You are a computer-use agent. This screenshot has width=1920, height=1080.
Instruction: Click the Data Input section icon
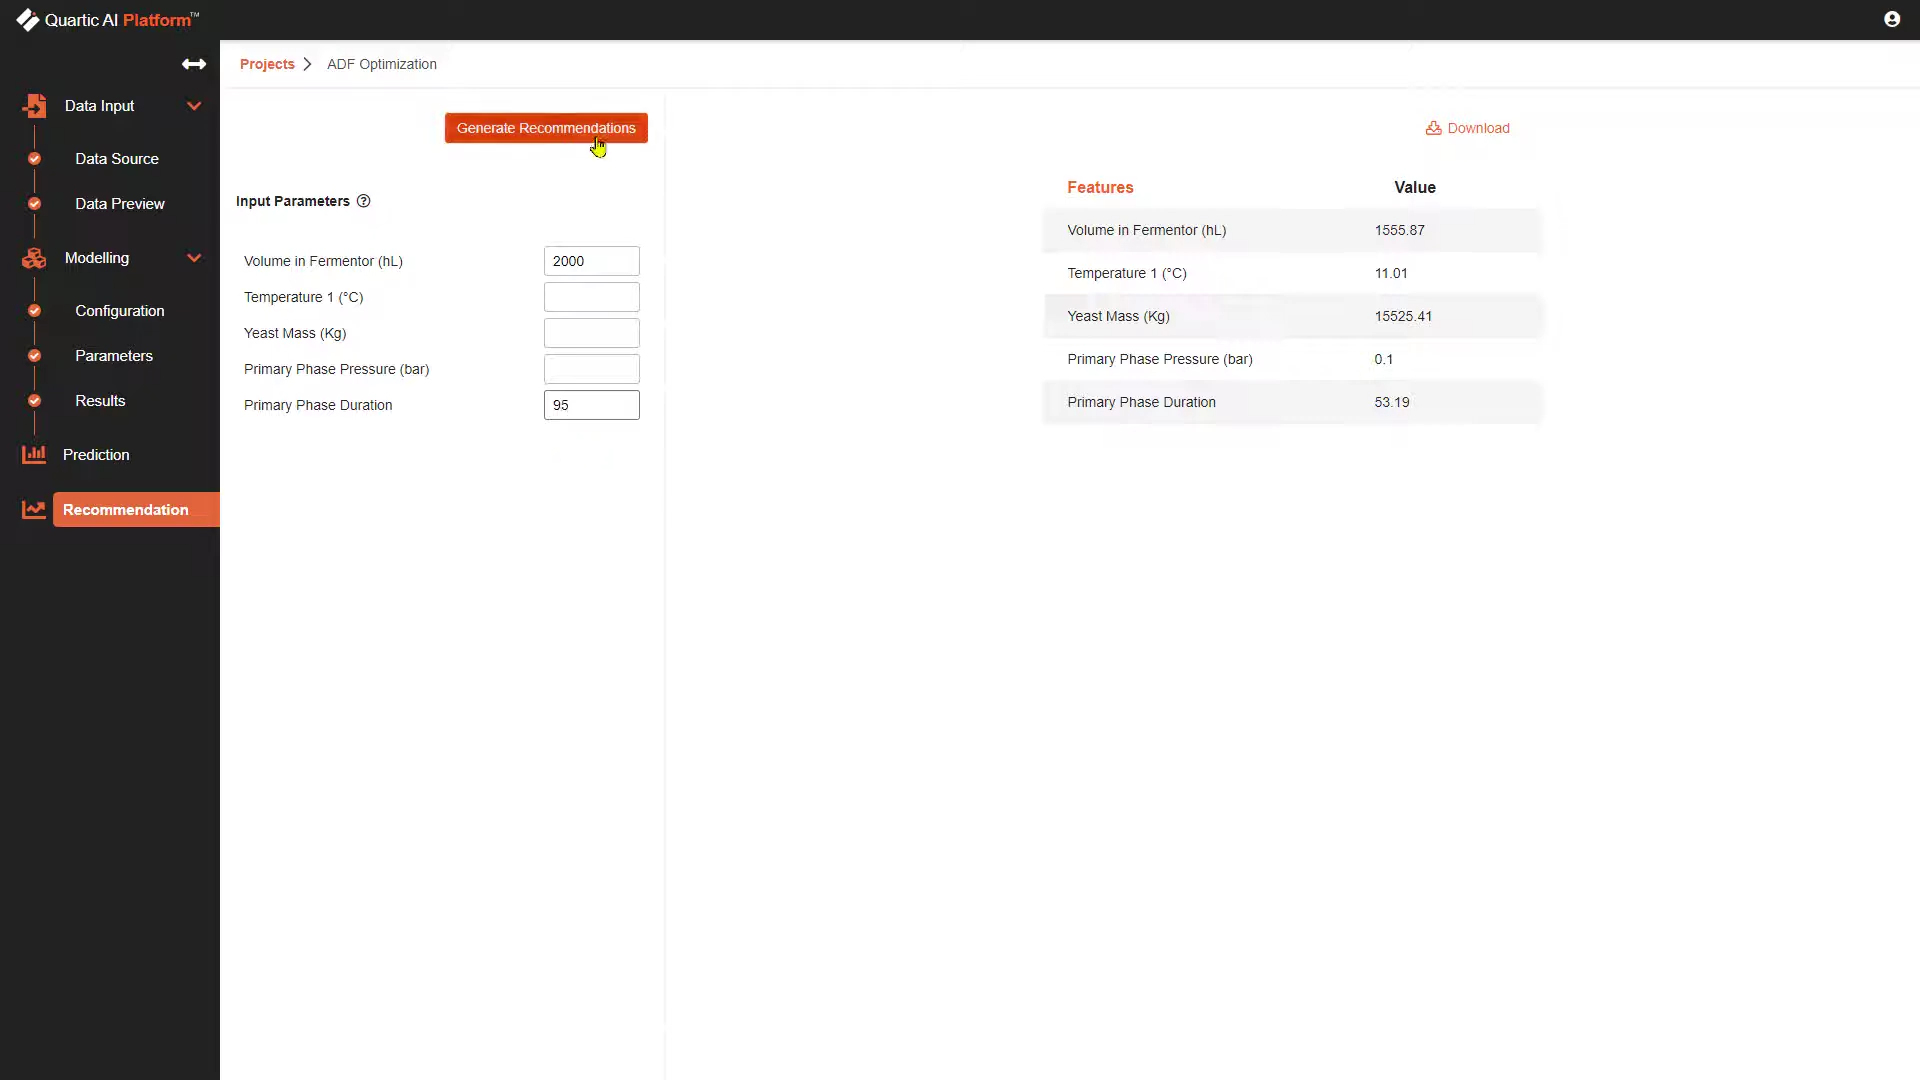pos(35,106)
